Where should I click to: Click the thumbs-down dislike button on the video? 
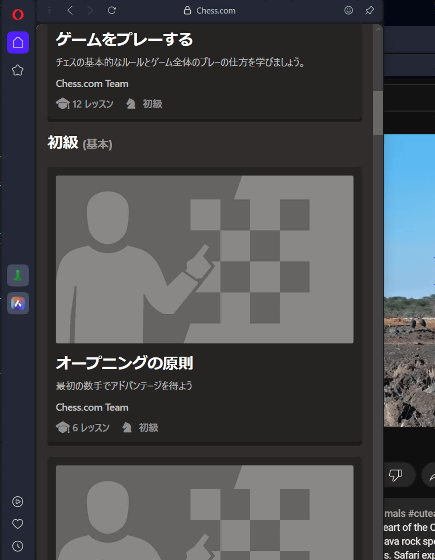click(395, 475)
